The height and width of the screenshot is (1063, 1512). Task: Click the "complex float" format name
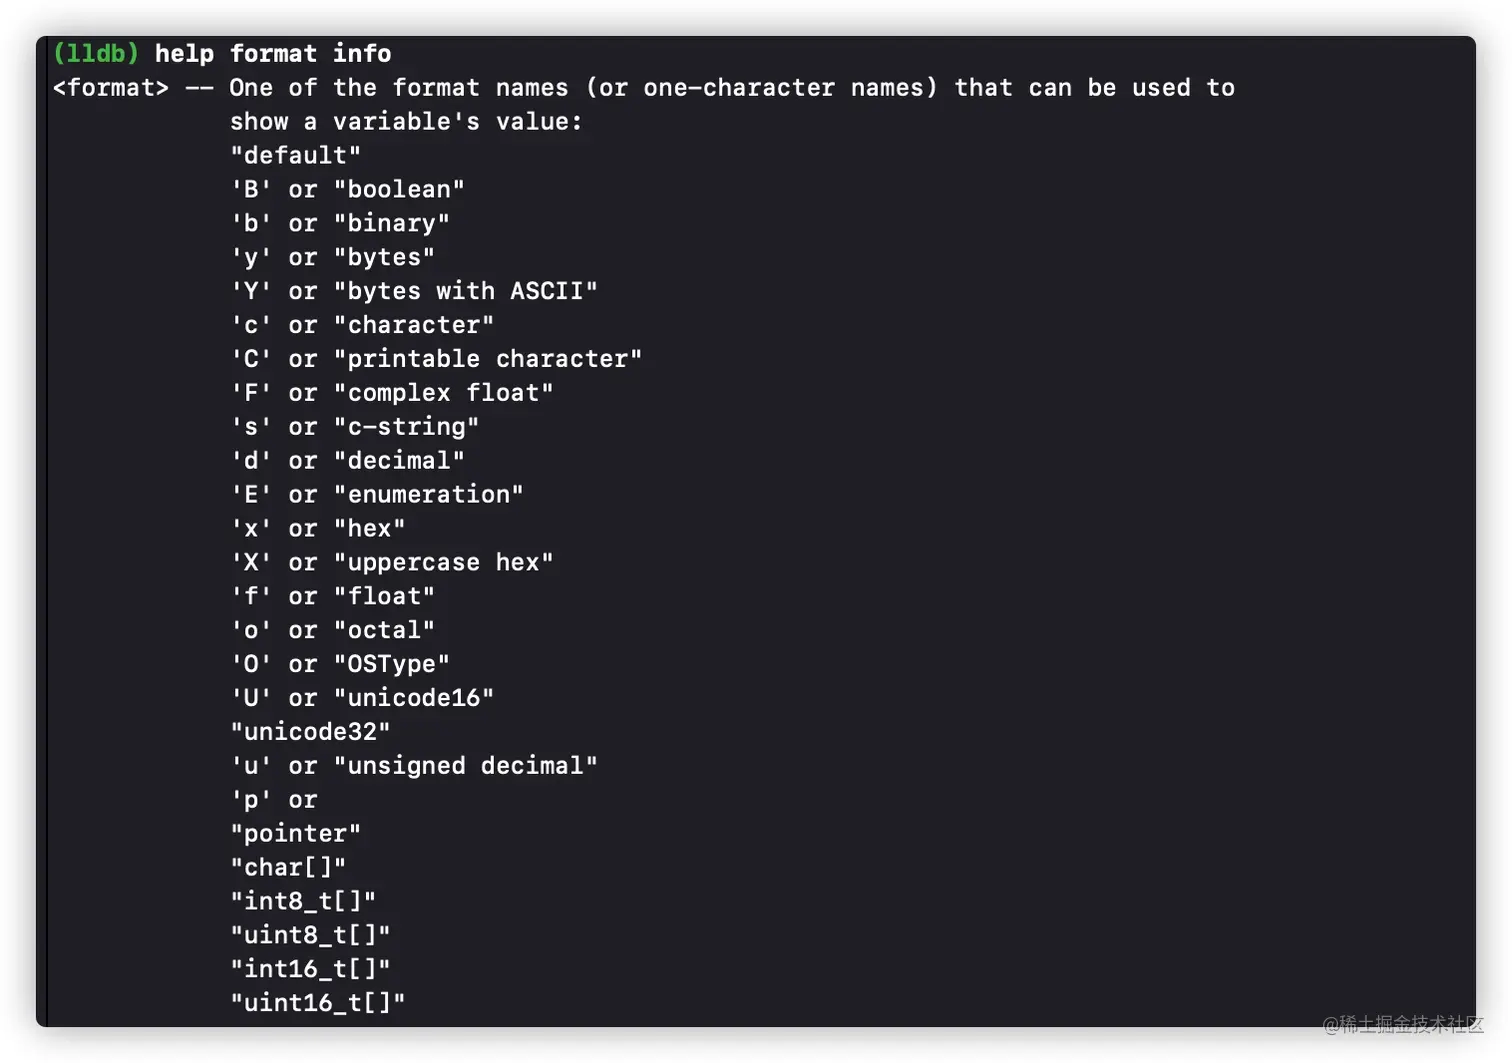coord(443,393)
